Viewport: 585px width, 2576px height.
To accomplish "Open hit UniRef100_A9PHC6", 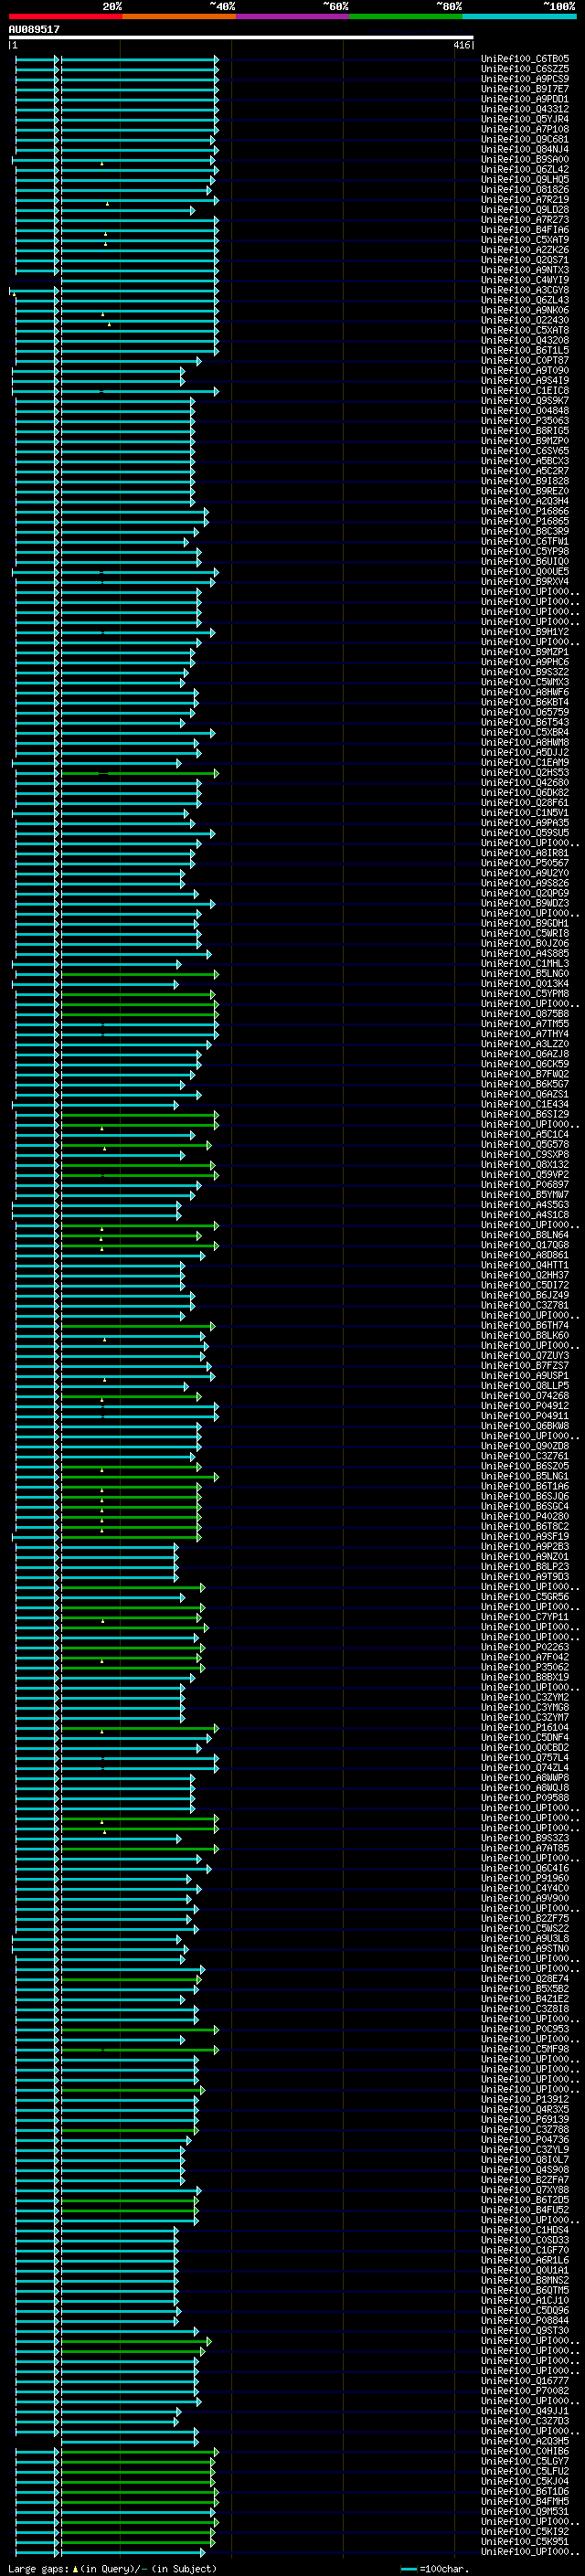I will pos(525,662).
